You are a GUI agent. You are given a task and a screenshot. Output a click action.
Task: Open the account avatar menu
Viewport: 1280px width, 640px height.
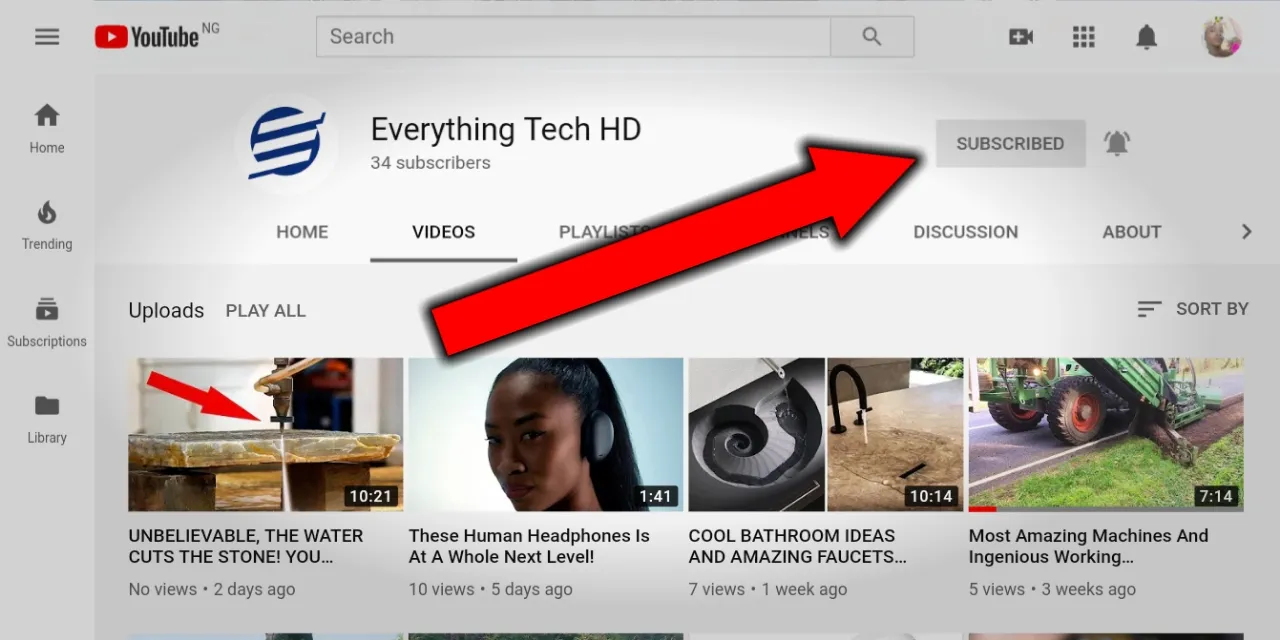coord(1221,37)
